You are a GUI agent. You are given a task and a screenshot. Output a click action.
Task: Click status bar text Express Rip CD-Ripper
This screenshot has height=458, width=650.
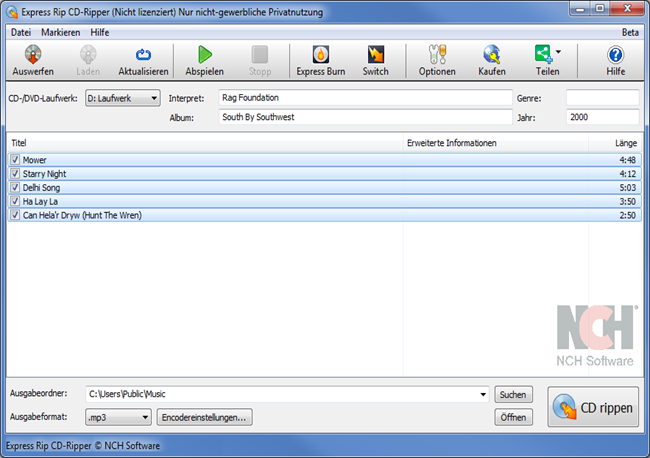pyautogui.click(x=83, y=446)
